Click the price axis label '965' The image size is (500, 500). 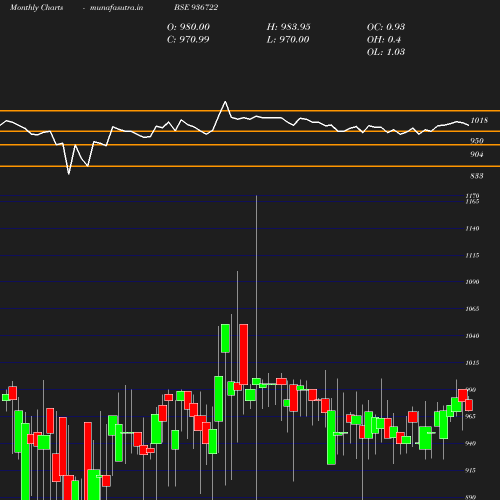pos(470,417)
